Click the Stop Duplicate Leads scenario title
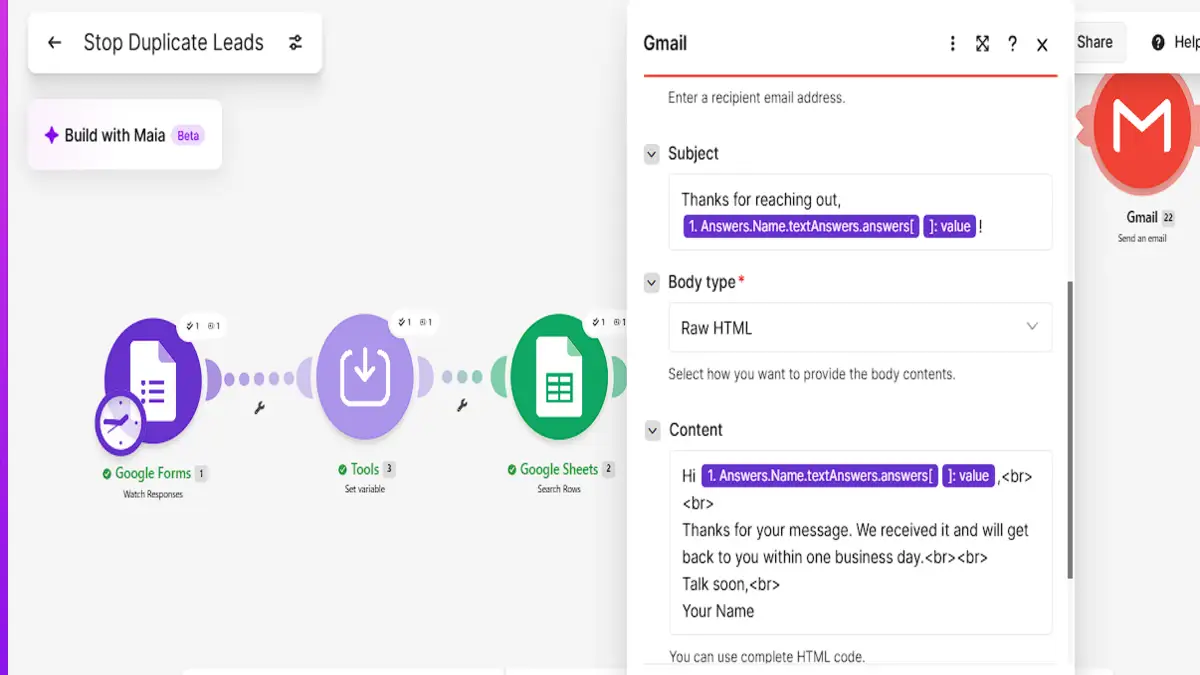The width and height of the screenshot is (1200, 675). pos(173,43)
